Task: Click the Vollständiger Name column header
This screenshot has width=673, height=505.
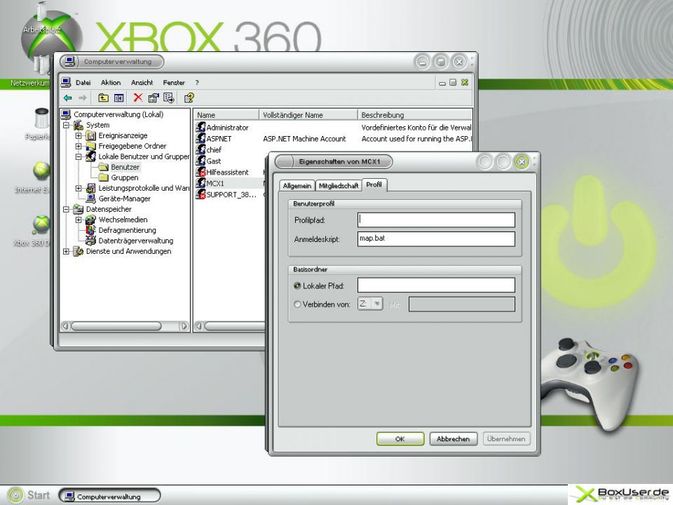Action: [308, 115]
